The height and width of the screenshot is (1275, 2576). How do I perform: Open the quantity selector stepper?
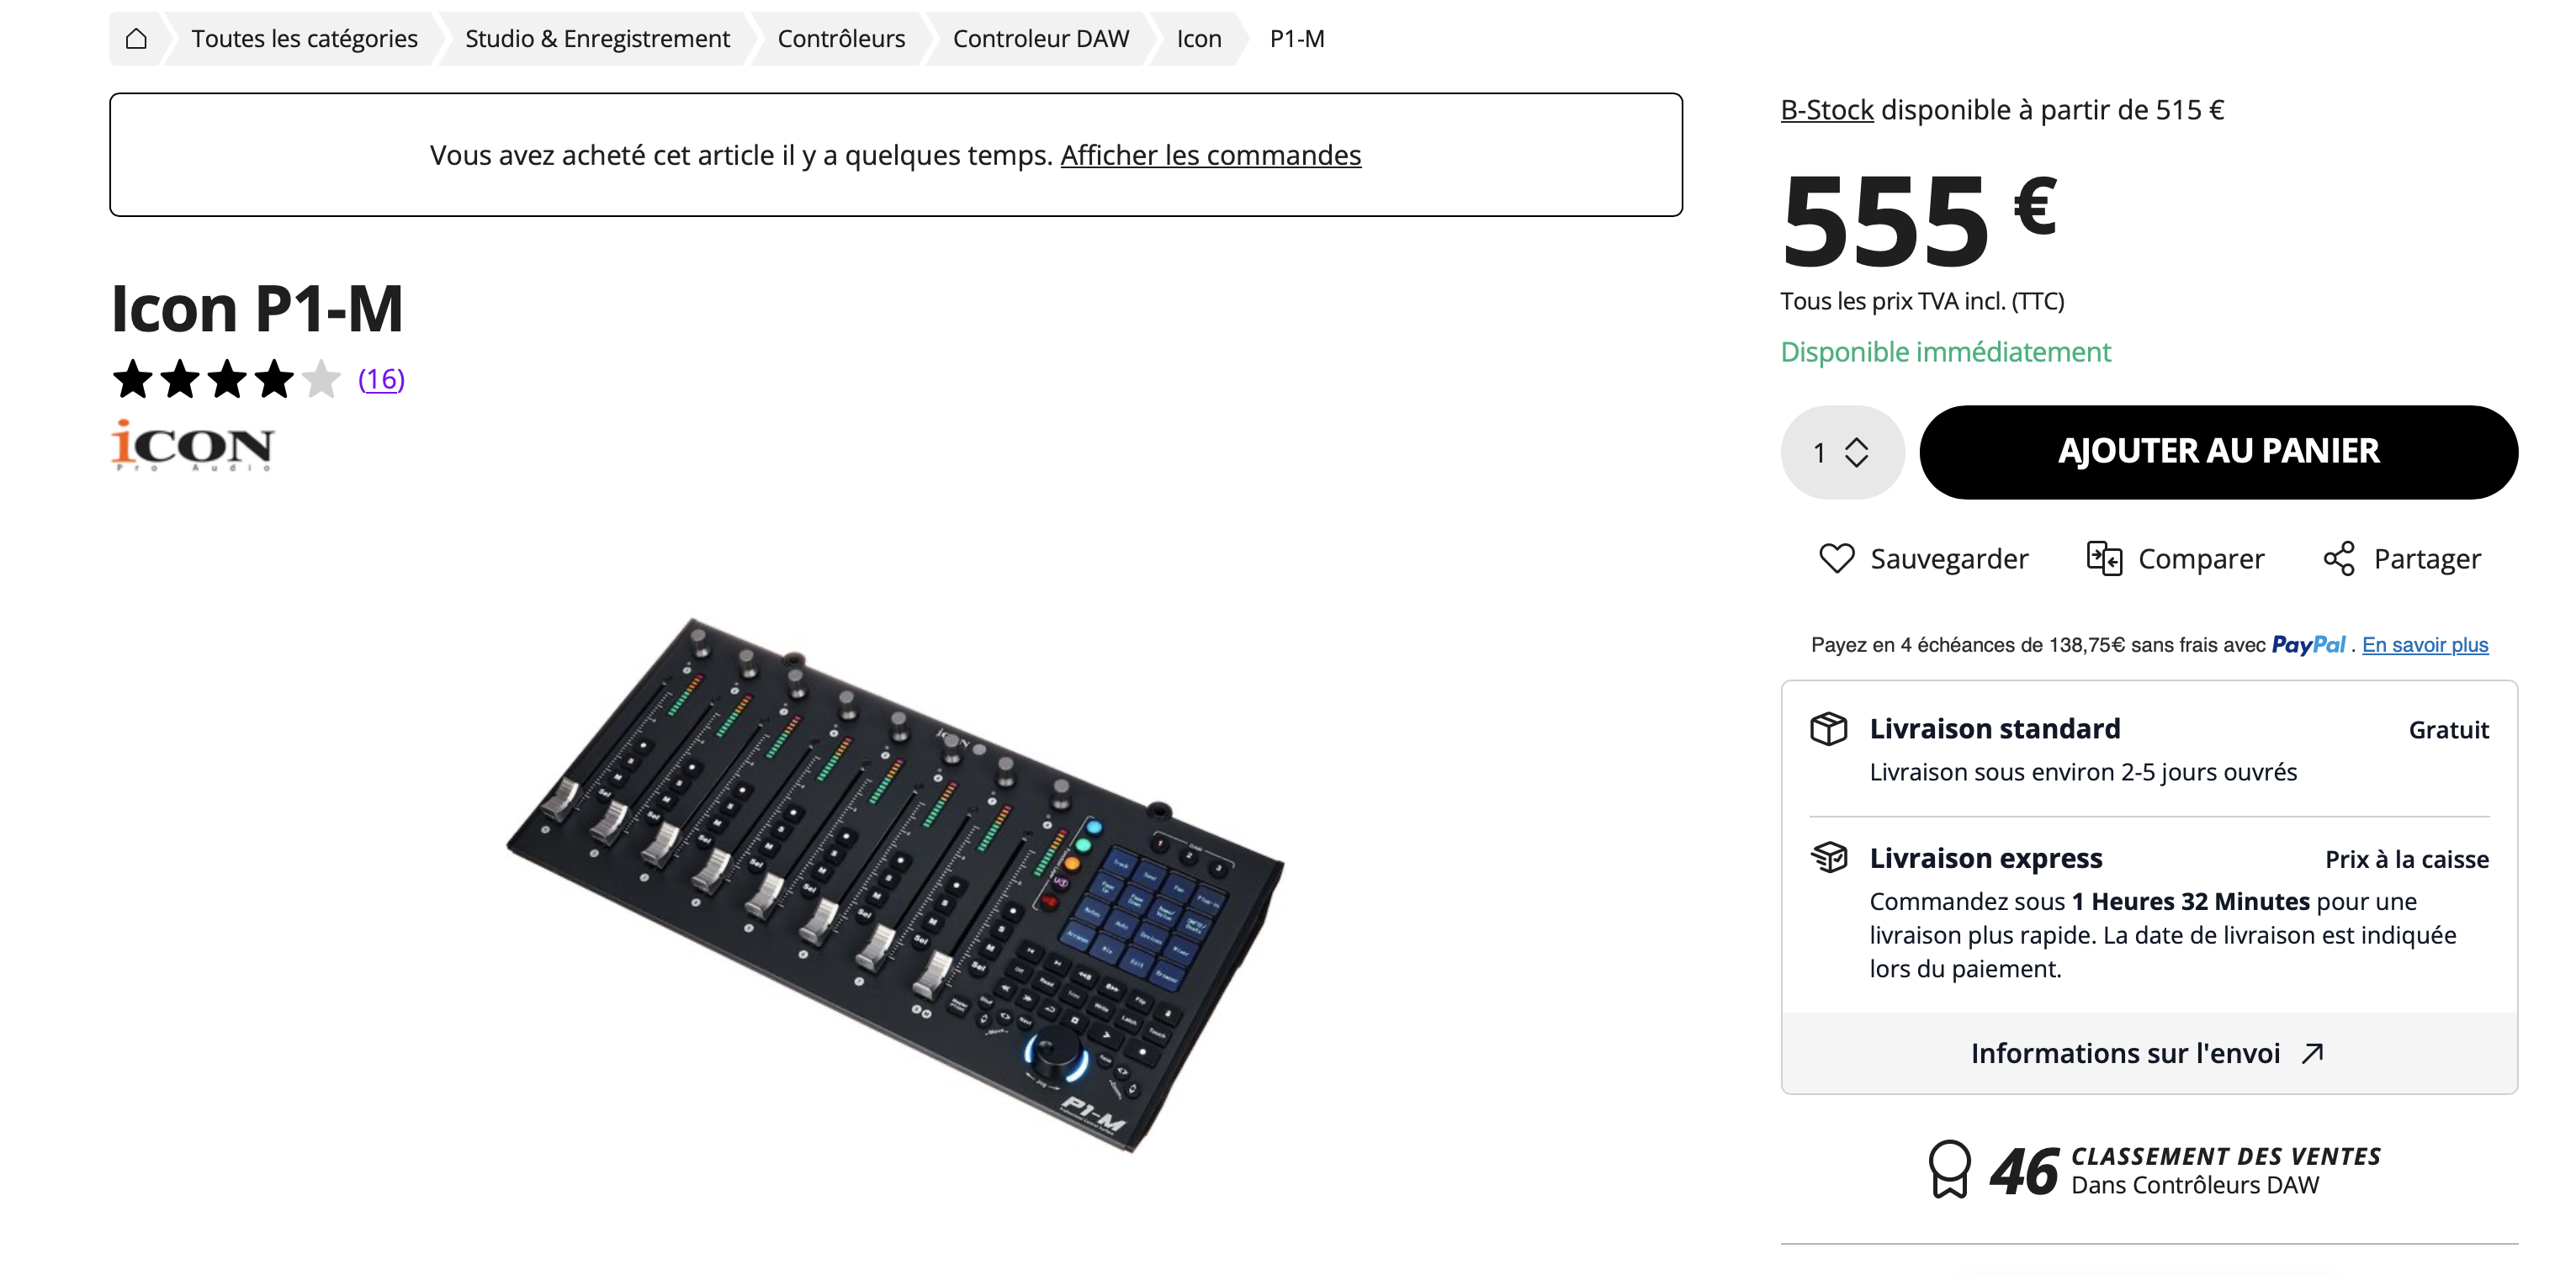tap(1842, 452)
